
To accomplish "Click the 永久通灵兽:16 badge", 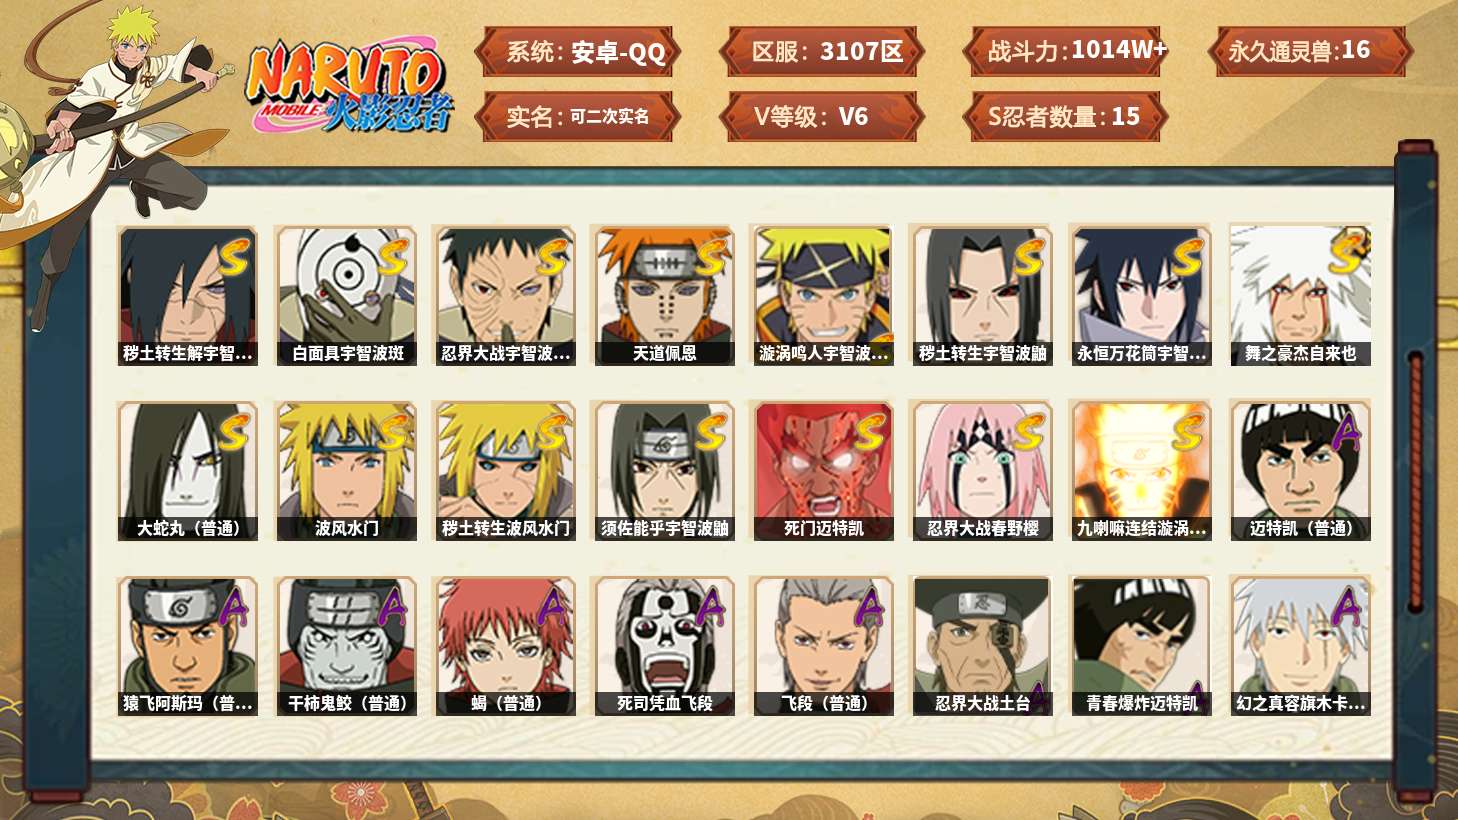I will [x=1309, y=52].
